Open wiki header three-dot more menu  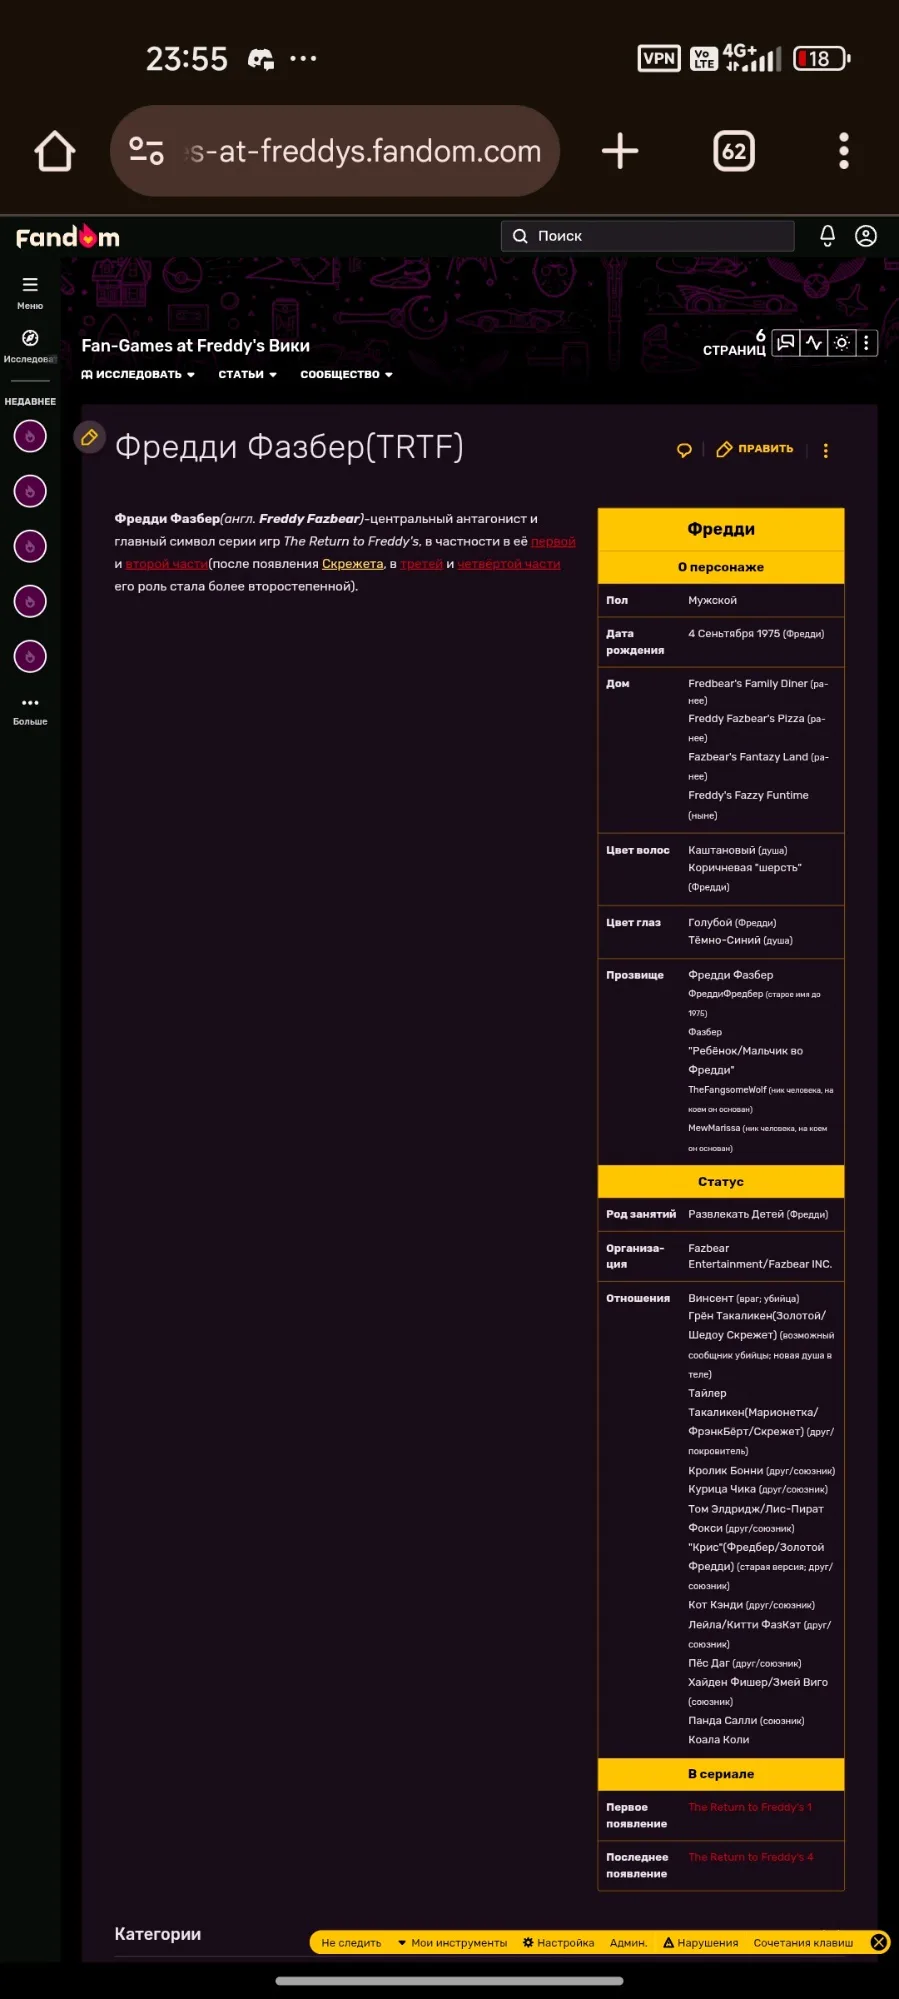(x=866, y=343)
